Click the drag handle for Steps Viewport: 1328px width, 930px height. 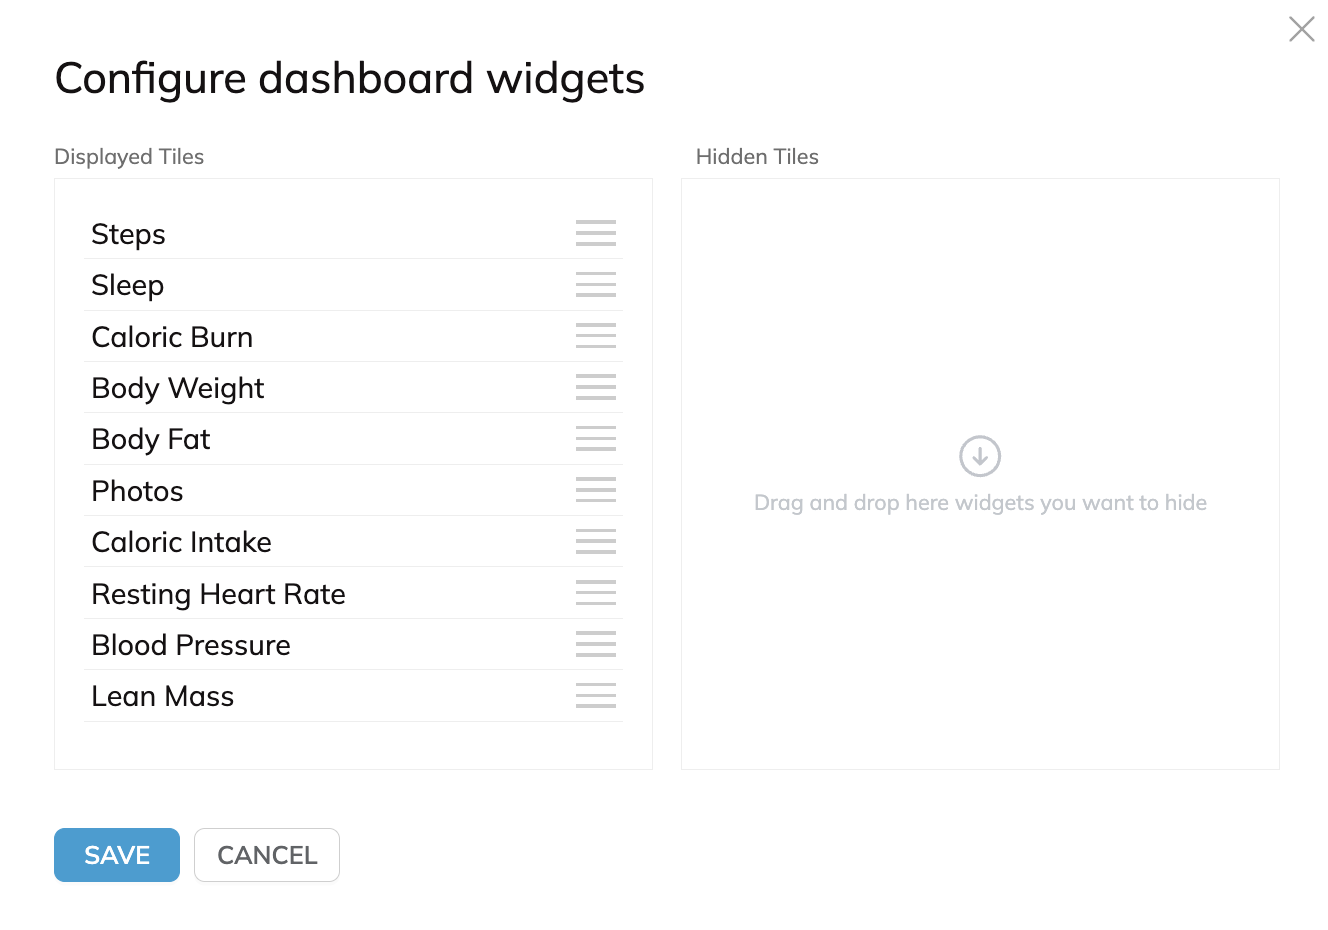[596, 233]
